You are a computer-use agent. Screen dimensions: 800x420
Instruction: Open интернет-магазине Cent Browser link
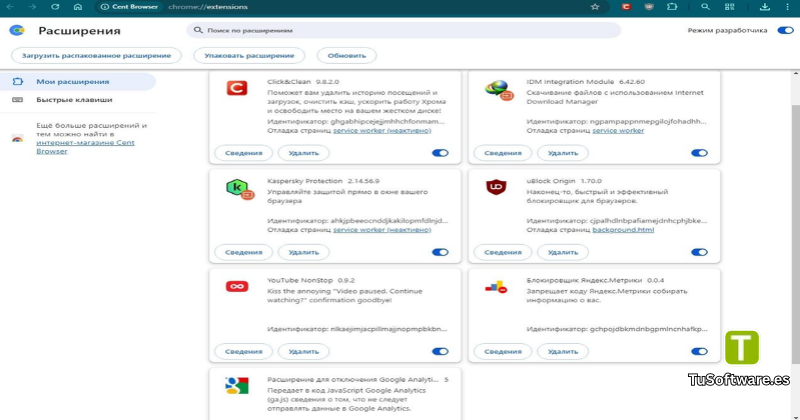click(x=85, y=146)
